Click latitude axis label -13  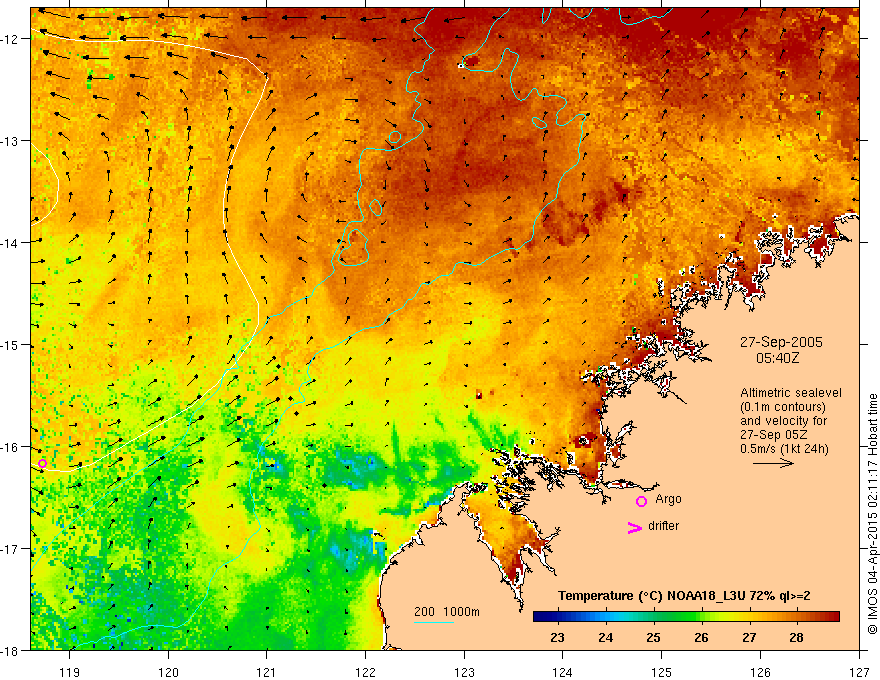pyautogui.click(x=10, y=141)
